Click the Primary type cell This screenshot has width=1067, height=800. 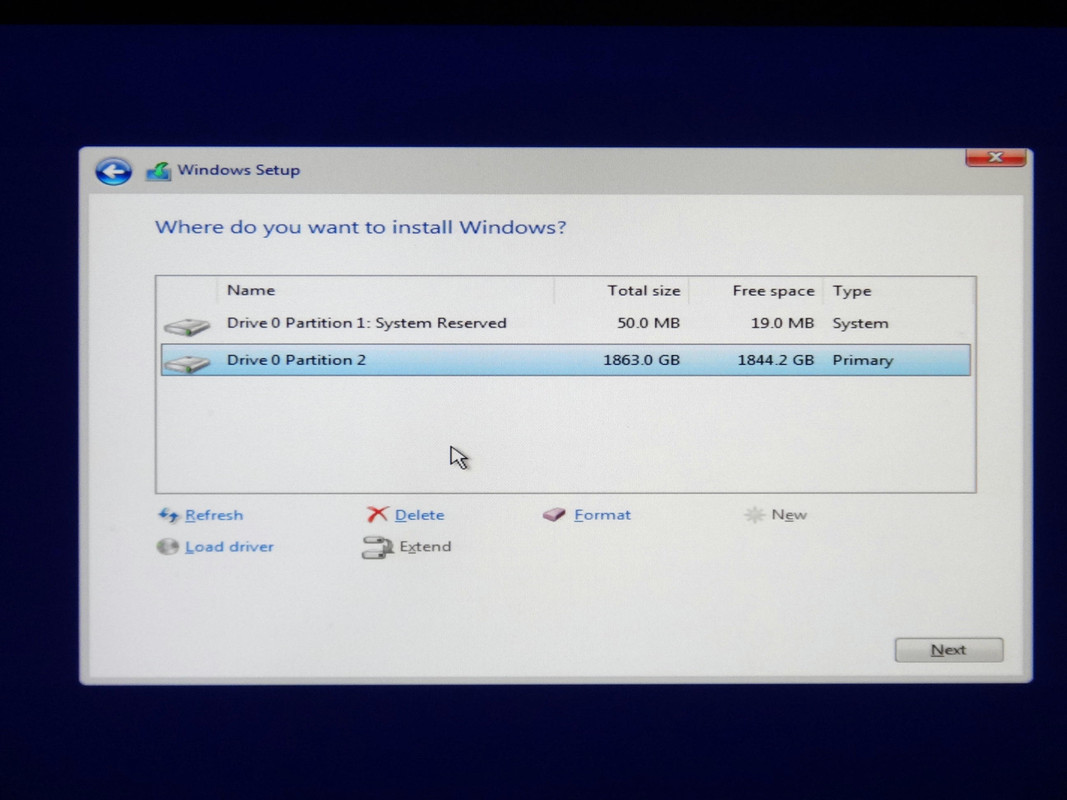tap(862, 361)
